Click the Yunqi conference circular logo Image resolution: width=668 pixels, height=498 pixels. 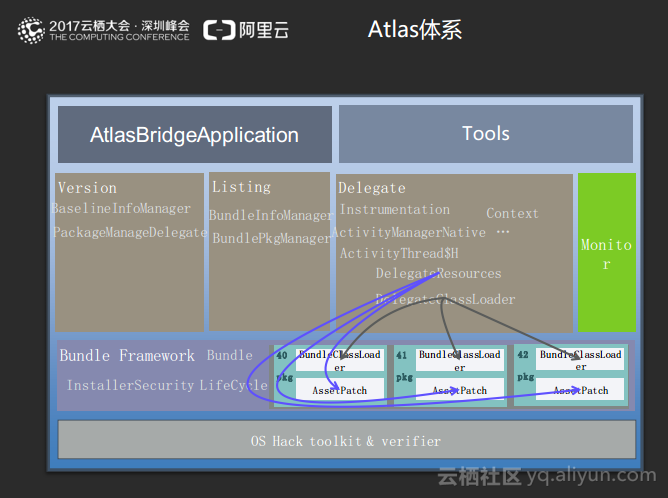pos(31,30)
